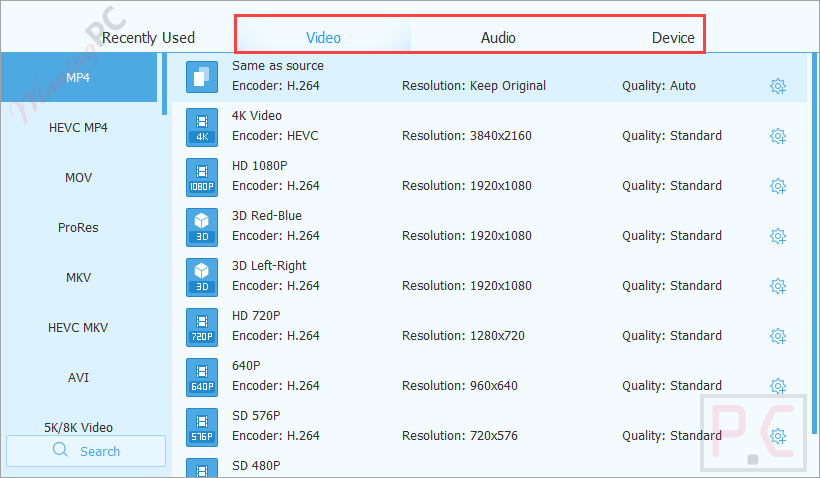
Task: Click 'Quality: Auto' text
Action: coord(658,86)
